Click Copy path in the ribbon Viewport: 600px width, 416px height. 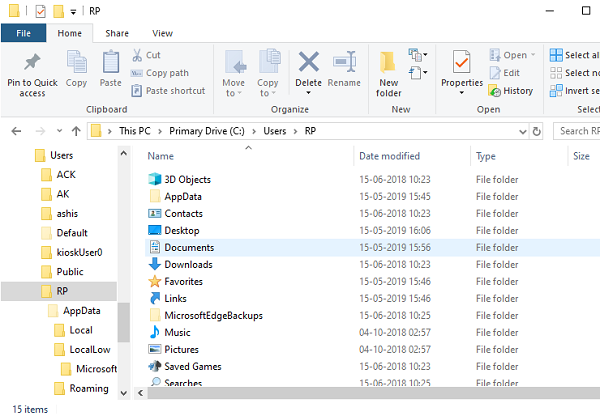(160, 73)
